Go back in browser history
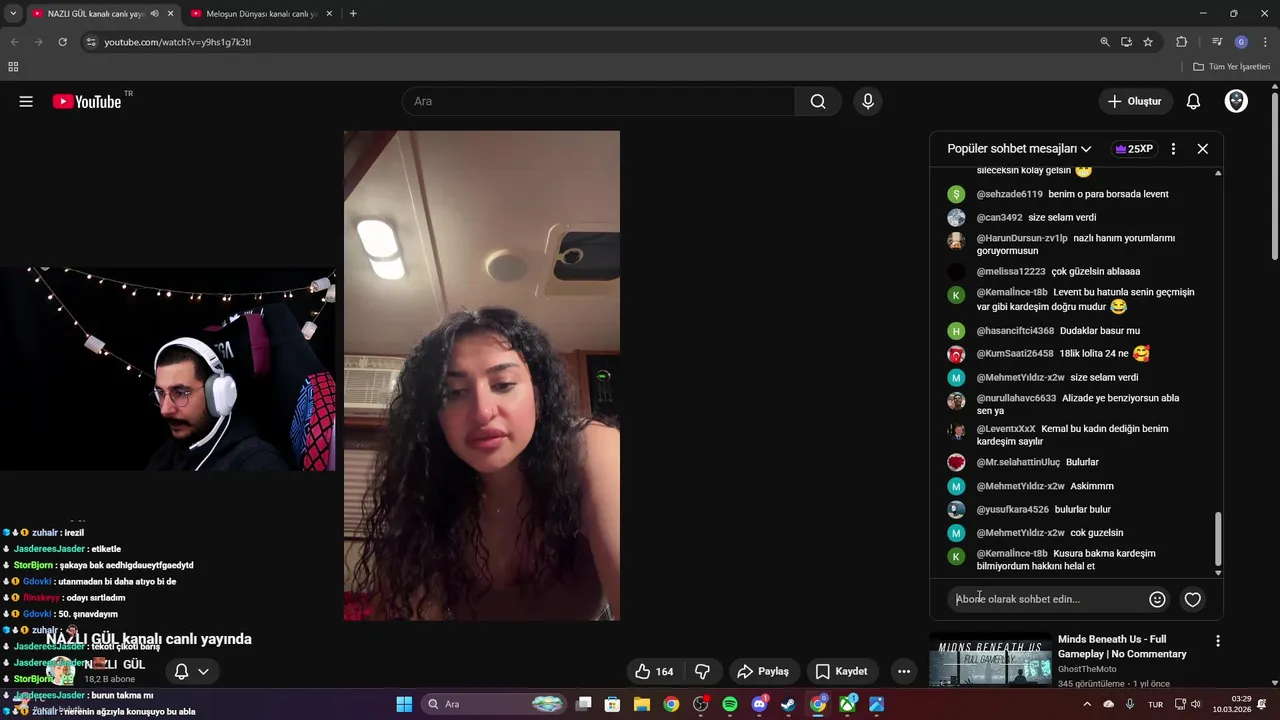 point(14,42)
